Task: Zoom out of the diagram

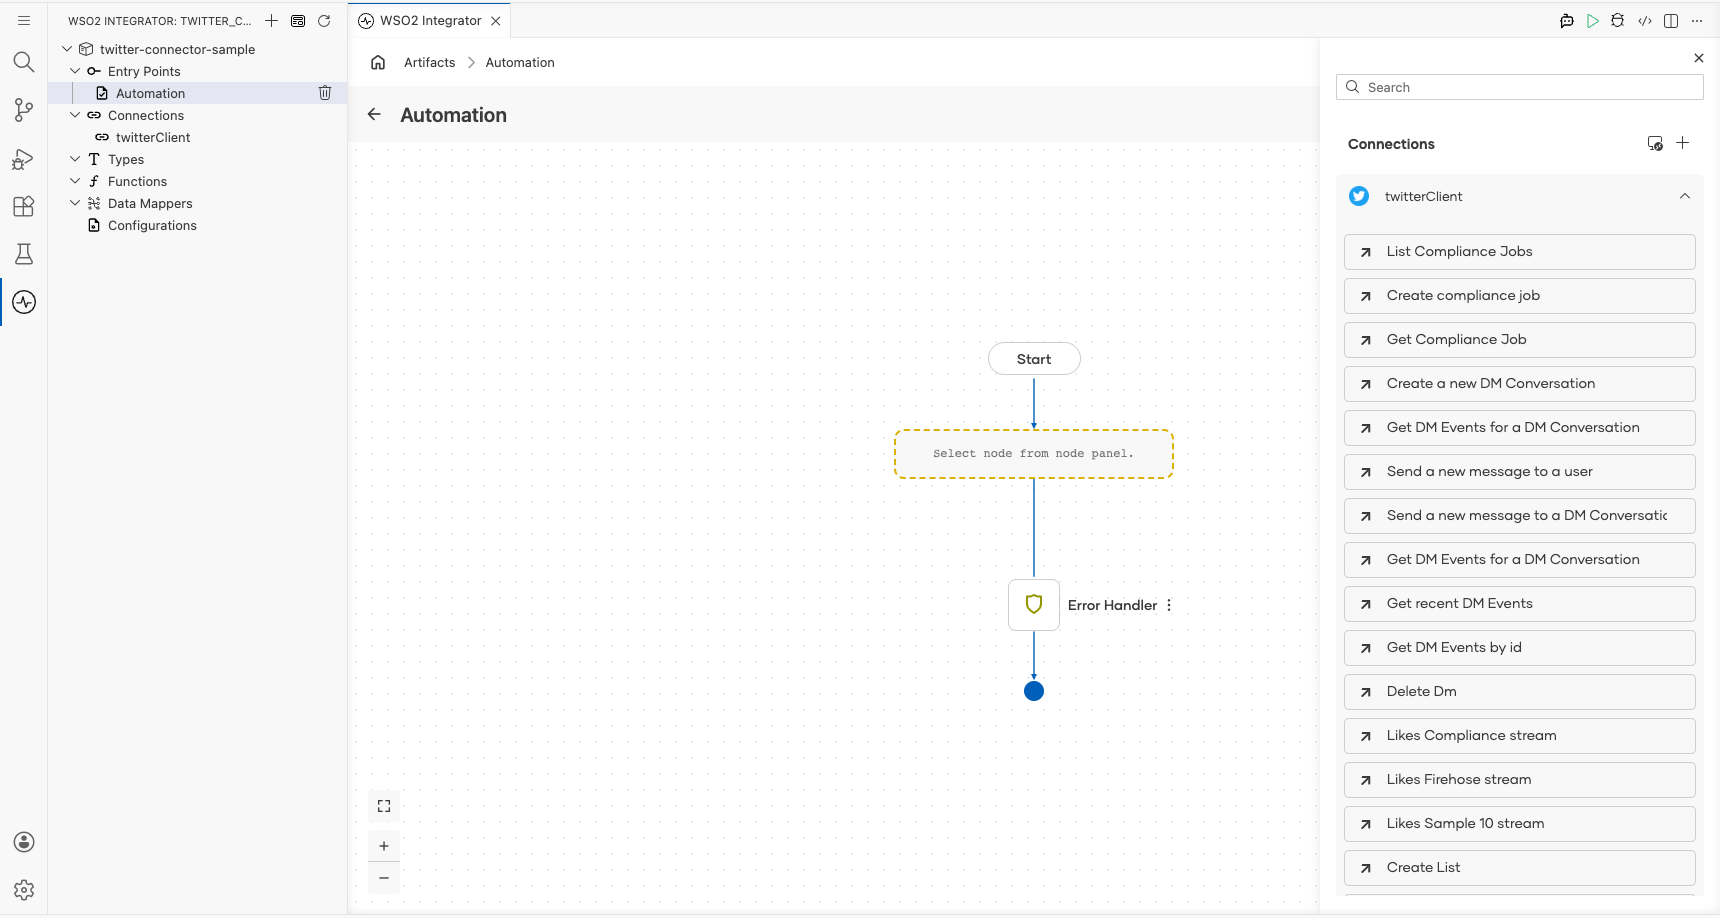Action: click(x=384, y=878)
